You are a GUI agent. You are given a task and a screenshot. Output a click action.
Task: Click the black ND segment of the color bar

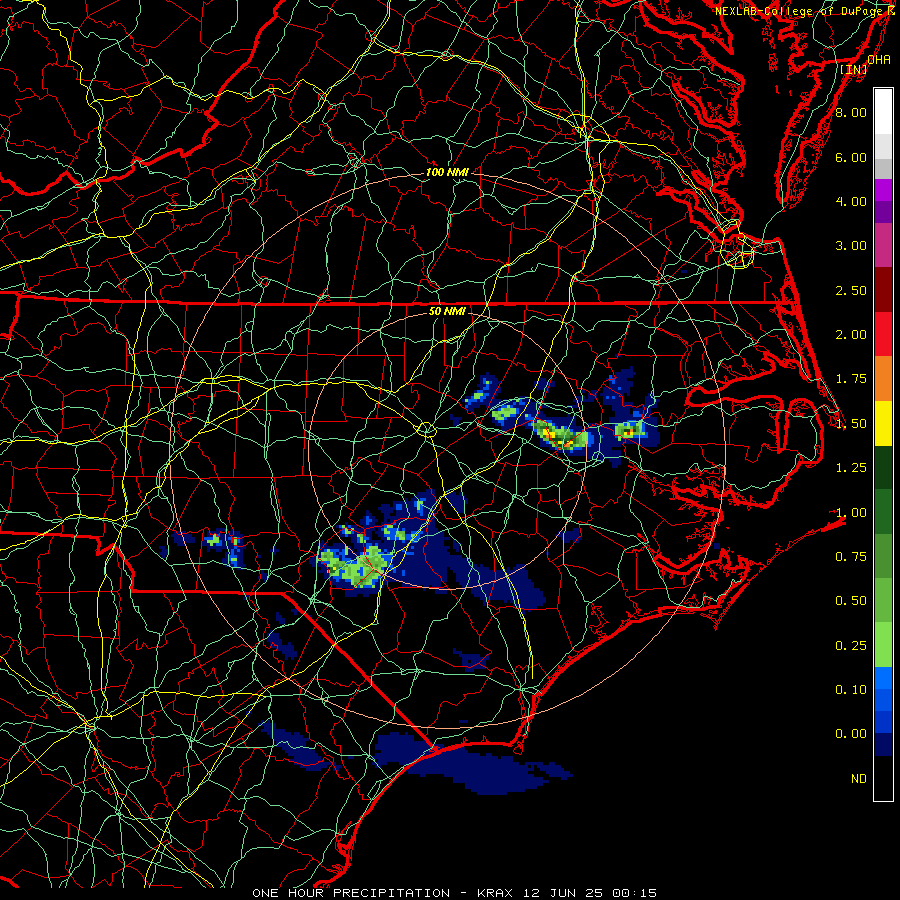point(883,778)
